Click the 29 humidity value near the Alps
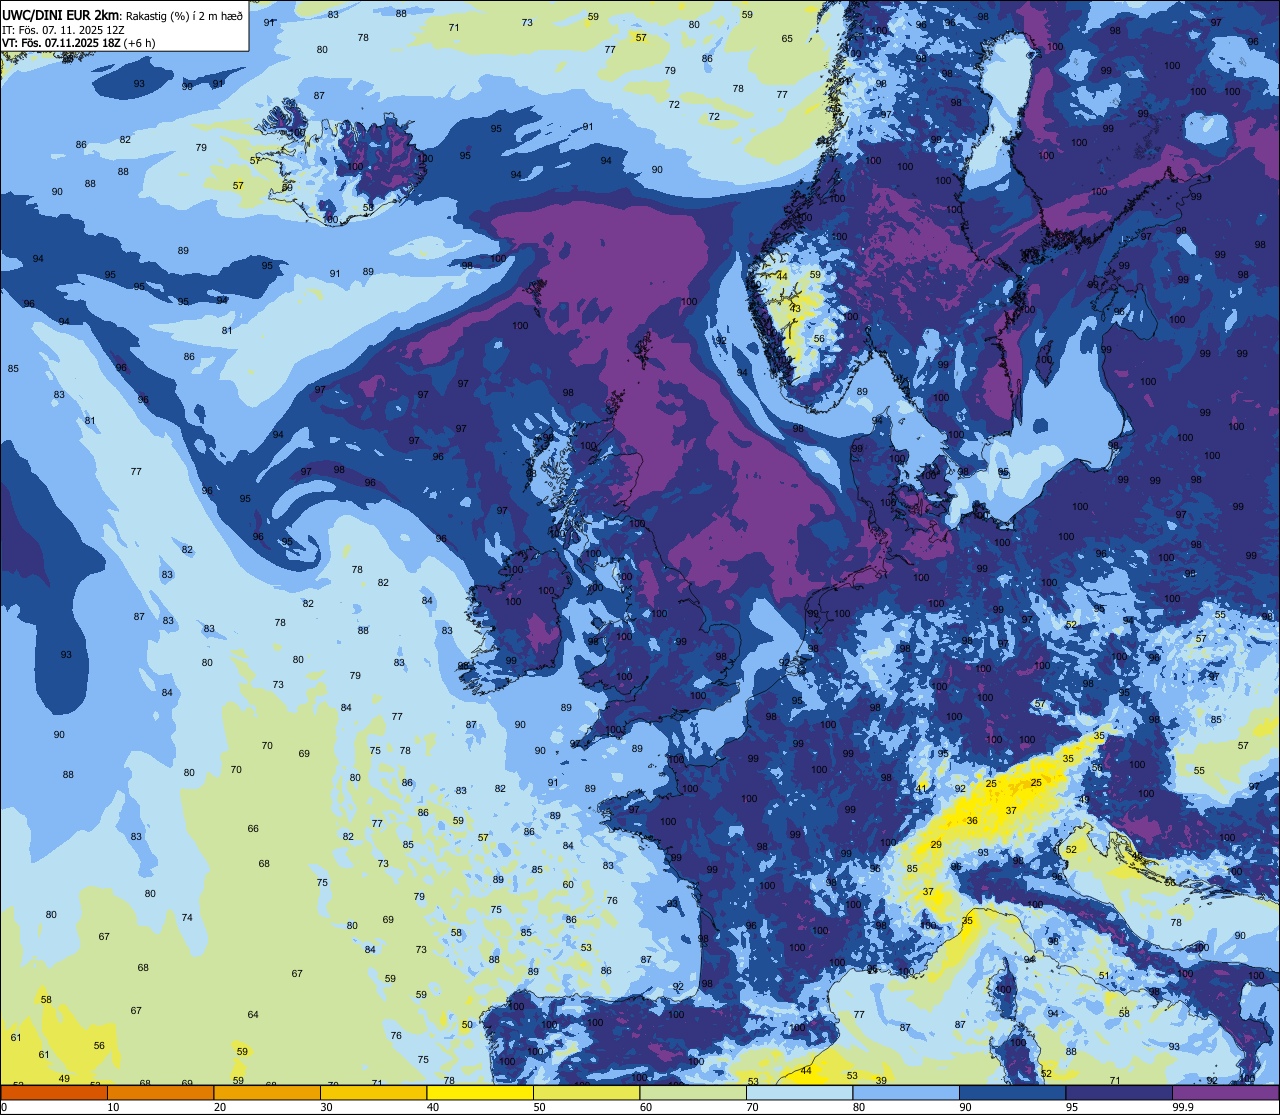 coord(936,845)
